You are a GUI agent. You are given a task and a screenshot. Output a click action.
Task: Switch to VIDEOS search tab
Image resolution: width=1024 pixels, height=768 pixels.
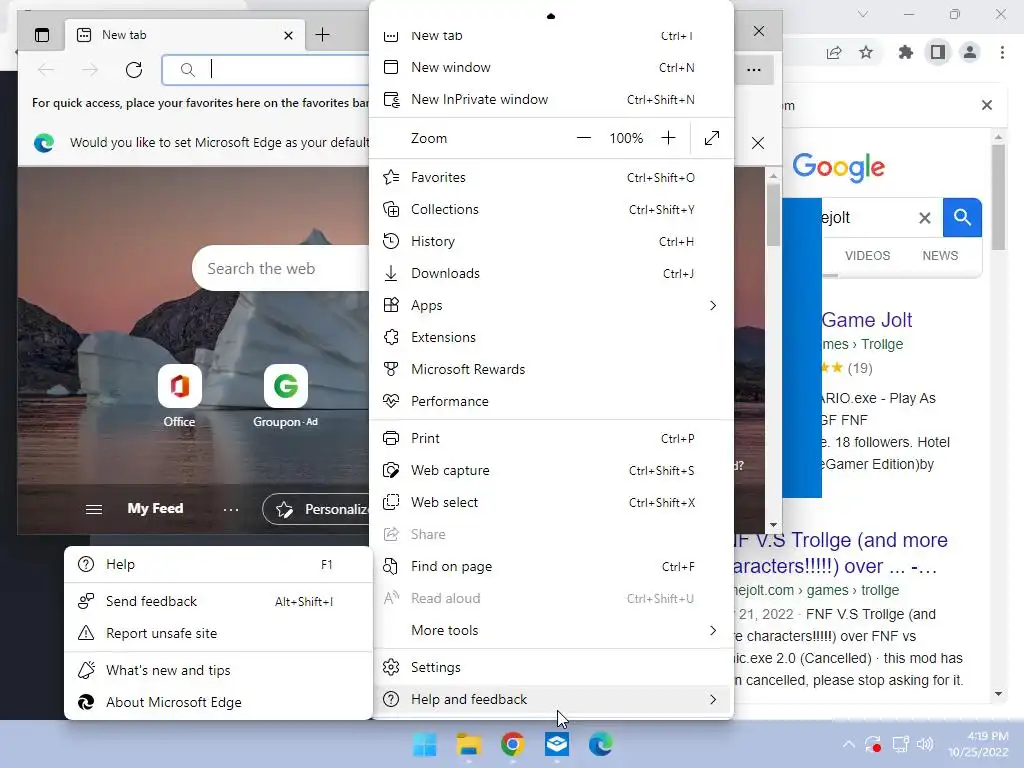point(867,256)
